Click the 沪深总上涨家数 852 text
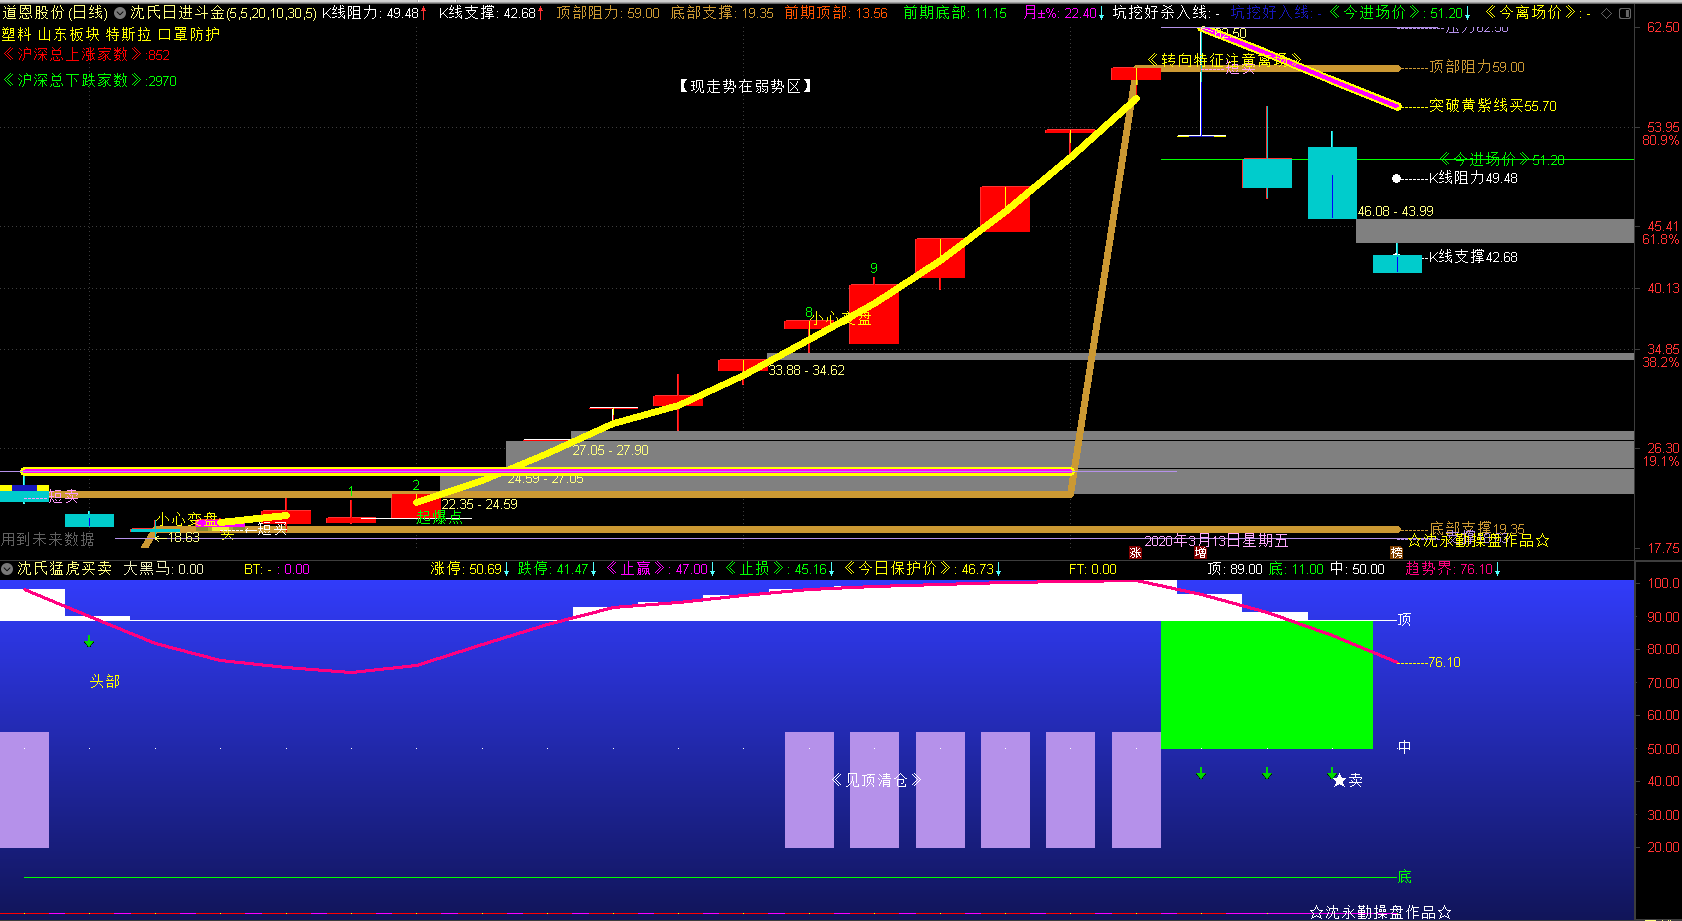This screenshot has width=1682, height=921. (86, 55)
